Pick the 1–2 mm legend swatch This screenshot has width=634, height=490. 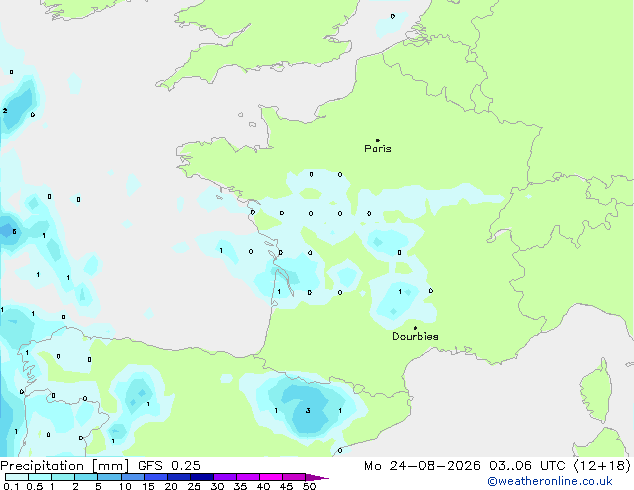(63, 477)
